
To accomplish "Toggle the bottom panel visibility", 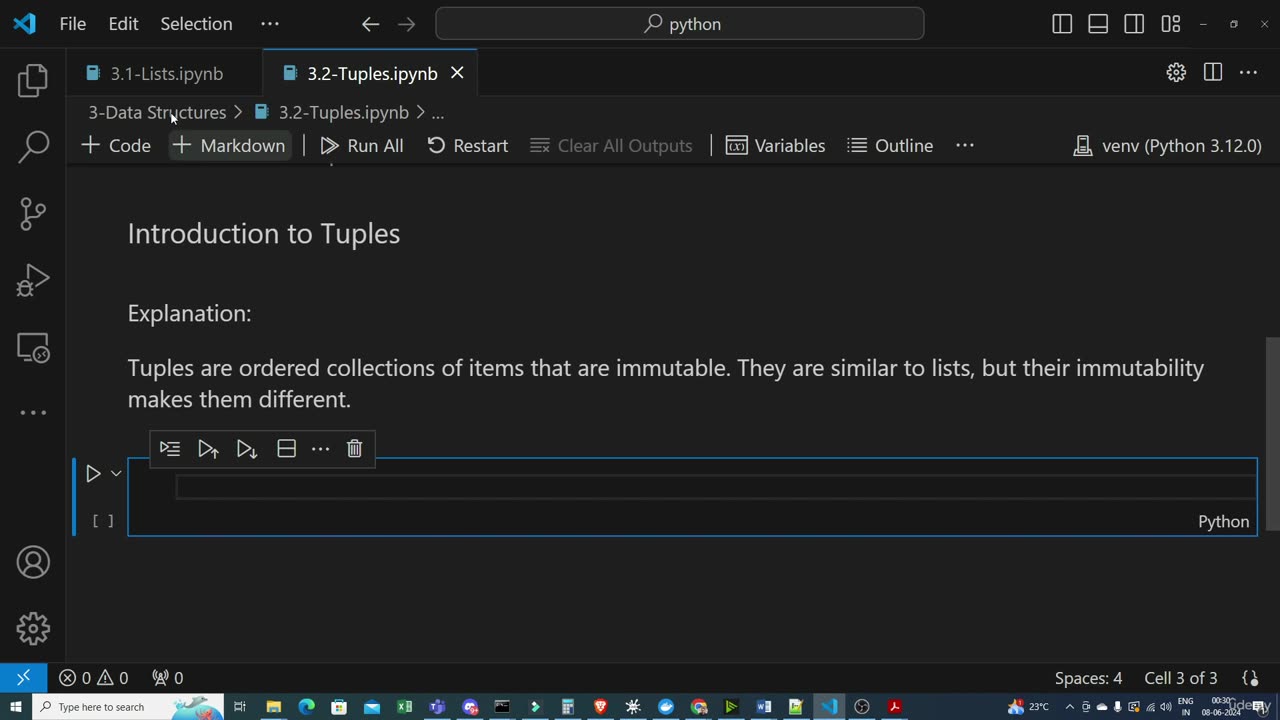I will tap(1098, 24).
